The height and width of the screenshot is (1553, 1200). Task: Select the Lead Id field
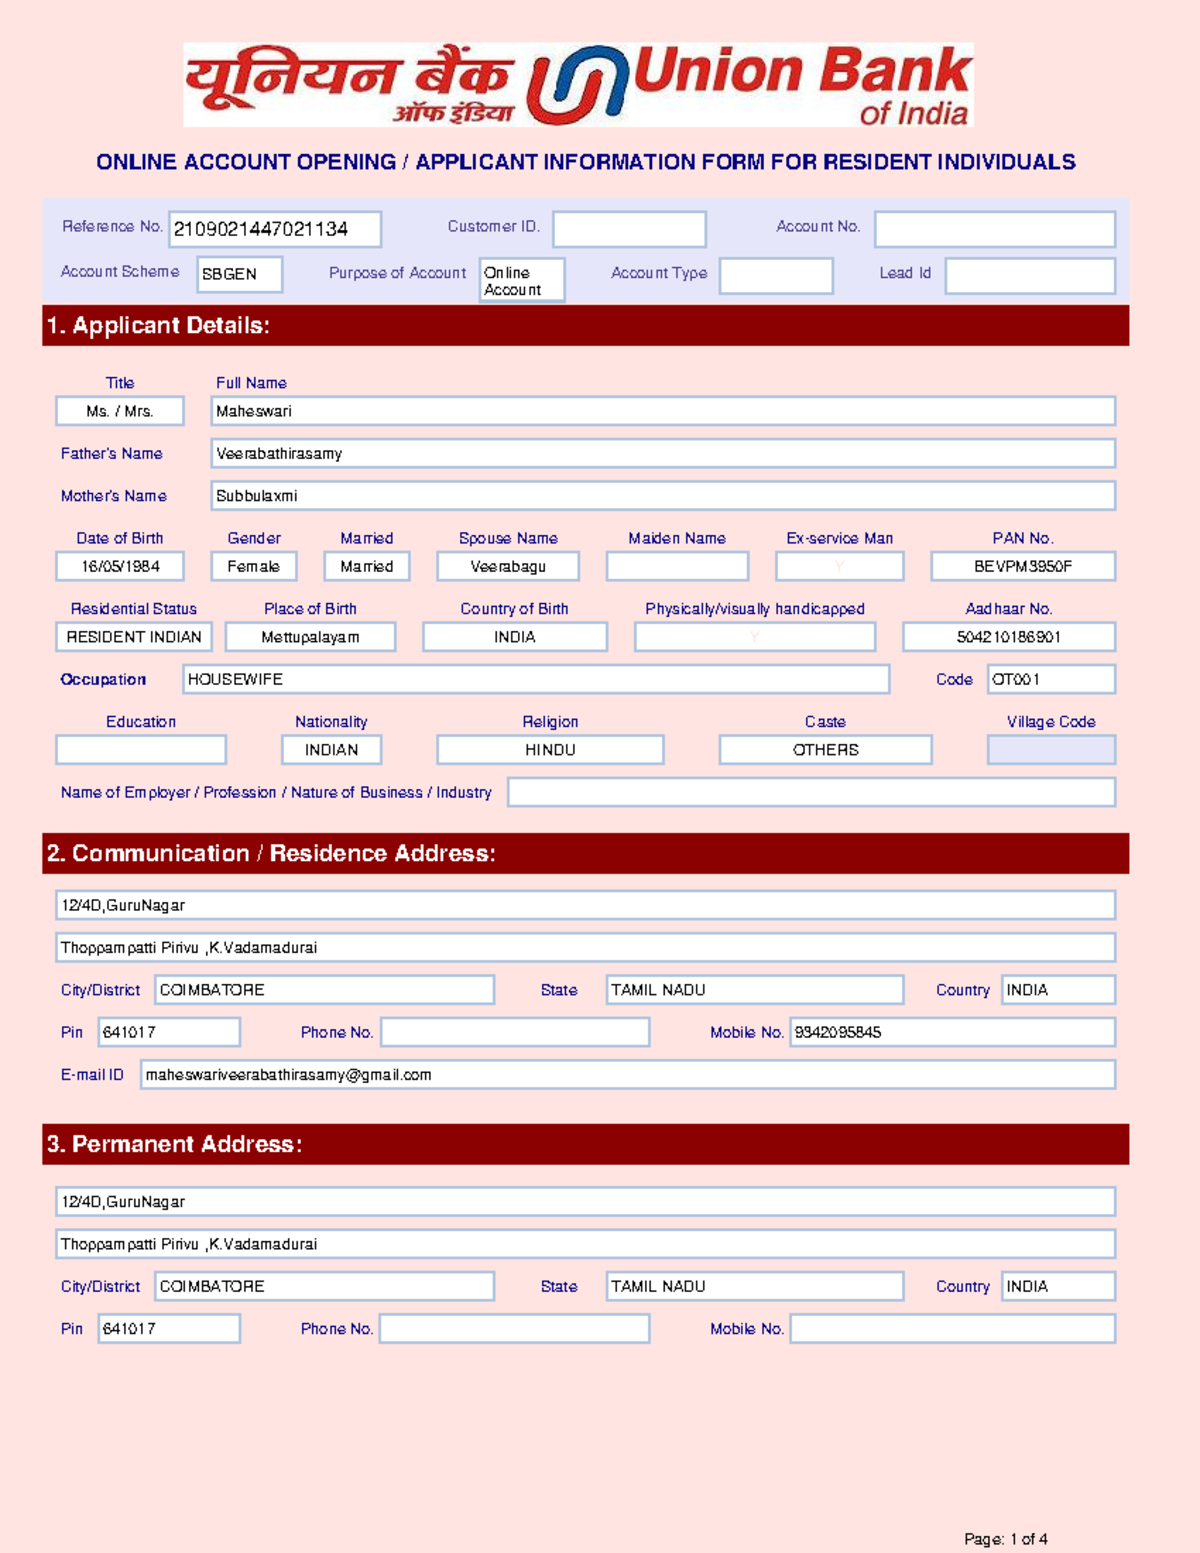point(1029,276)
